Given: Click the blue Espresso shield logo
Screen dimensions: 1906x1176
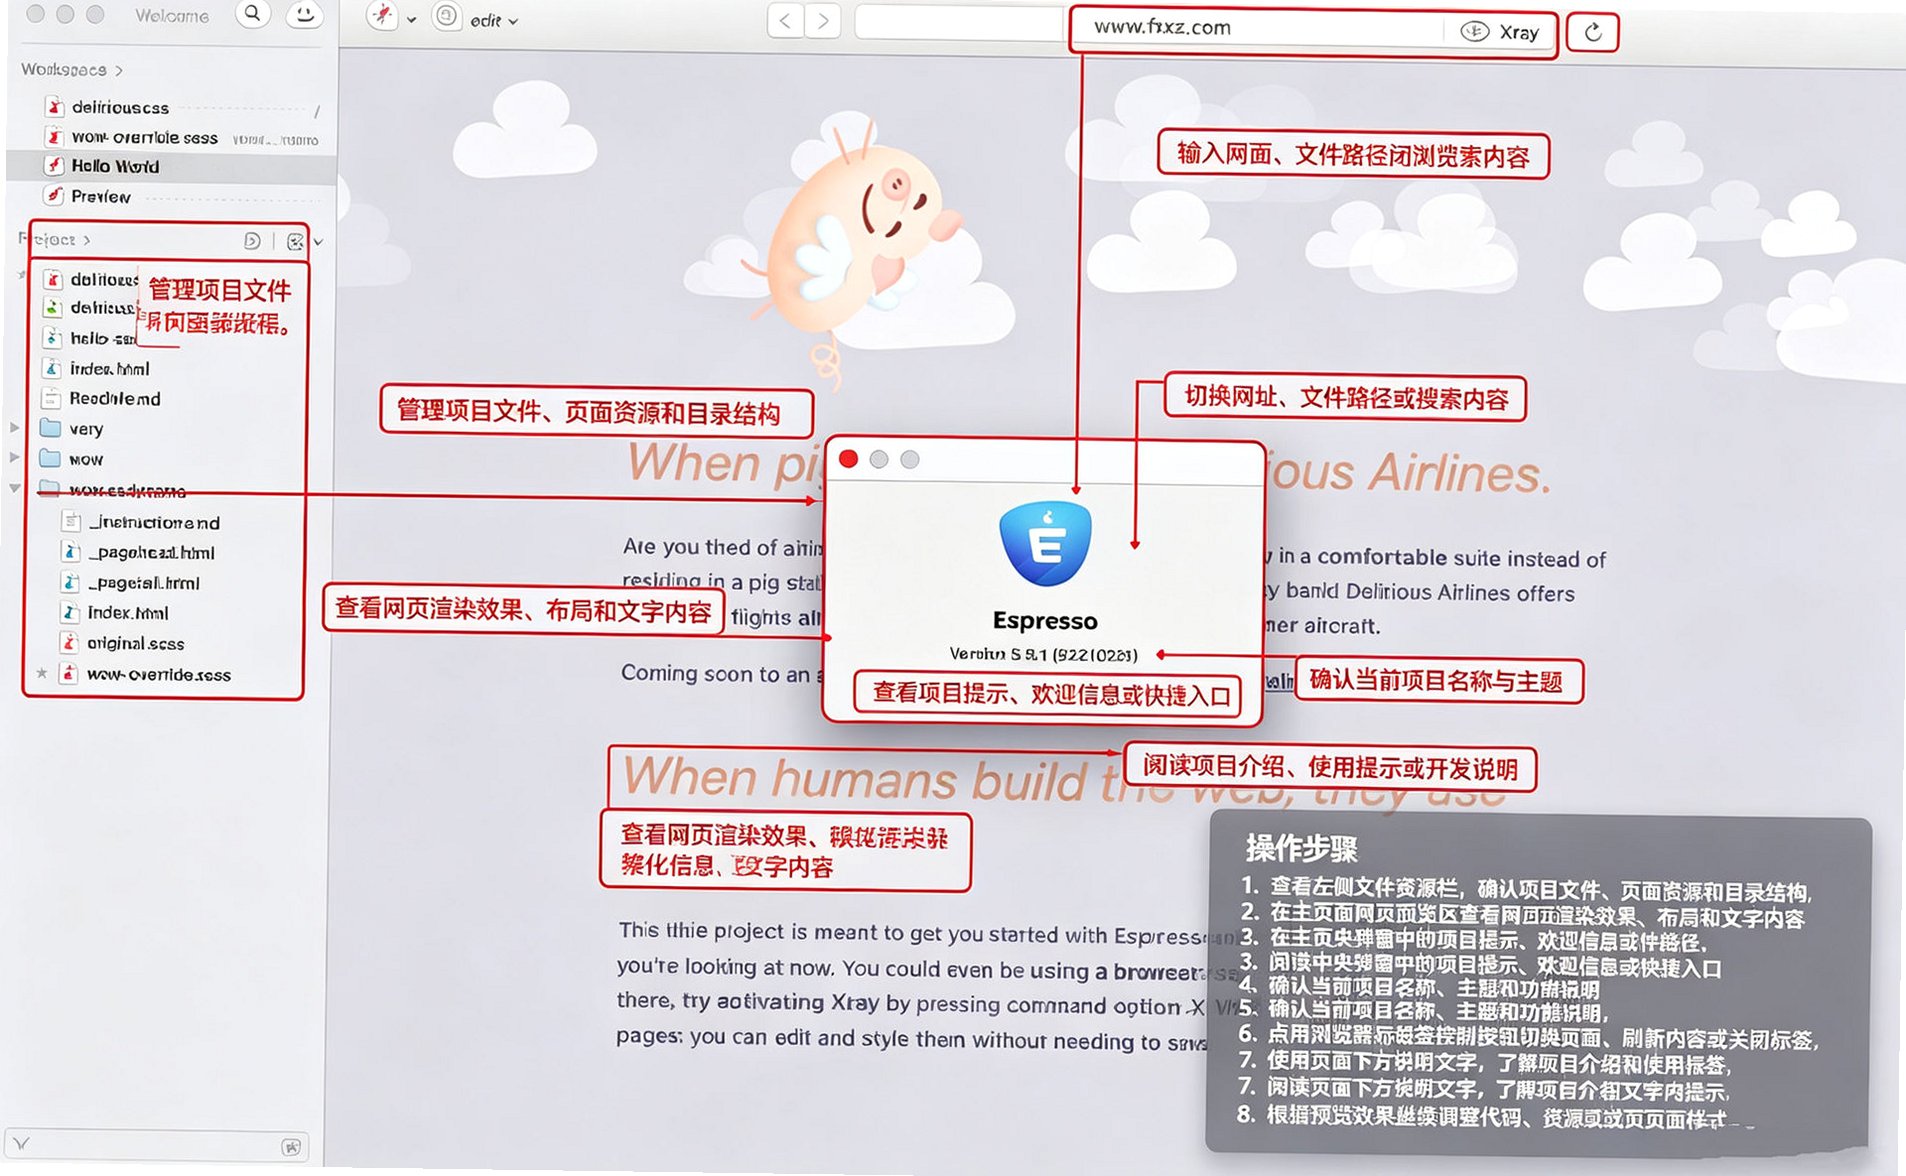Looking at the screenshot, I should click(1045, 543).
